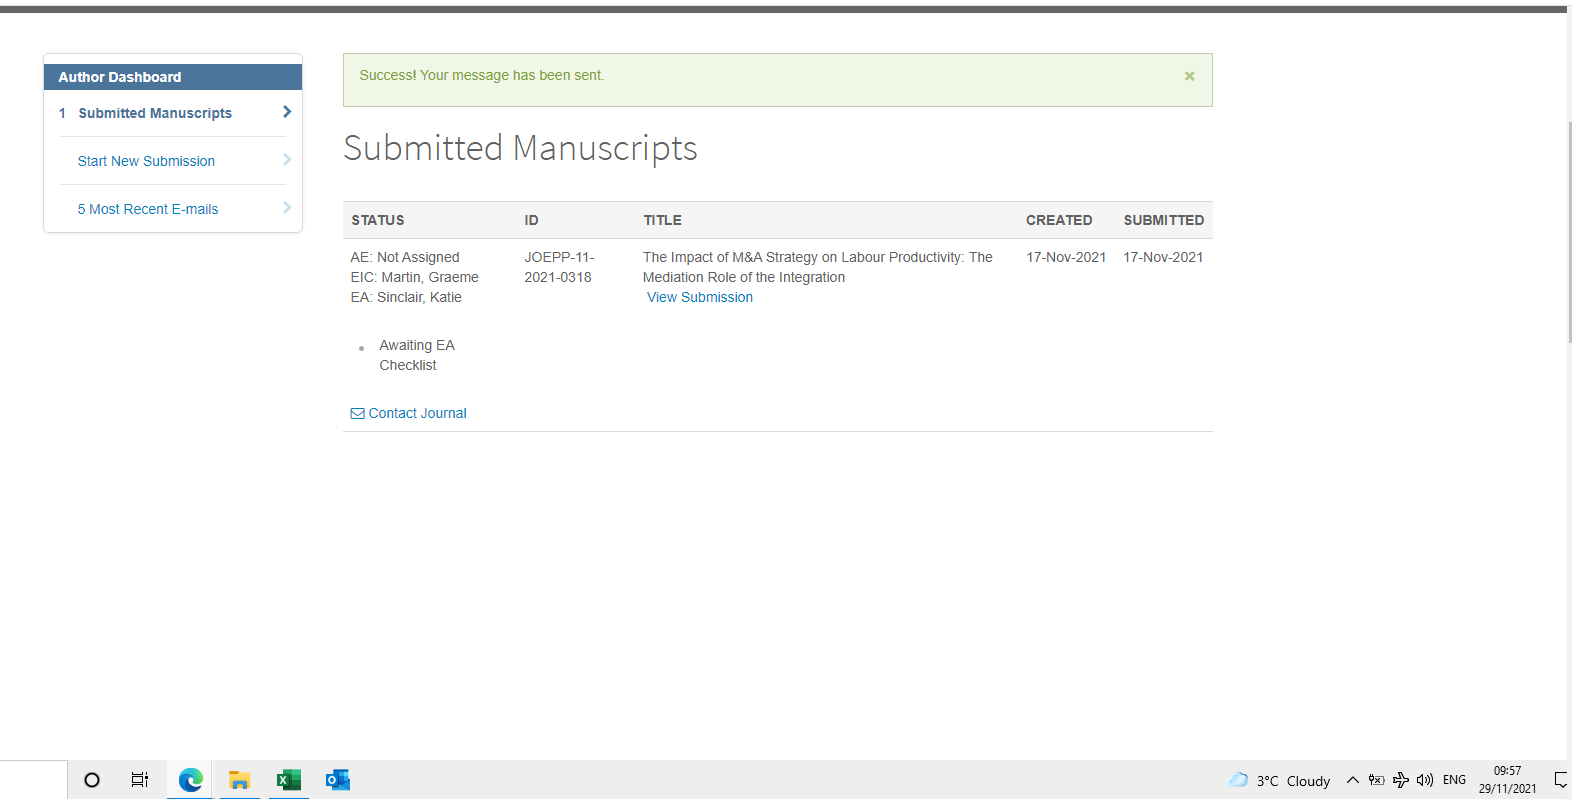The image size is (1572, 800).
Task: Click the submitted date 17-Nov-2021
Action: [x=1163, y=257]
